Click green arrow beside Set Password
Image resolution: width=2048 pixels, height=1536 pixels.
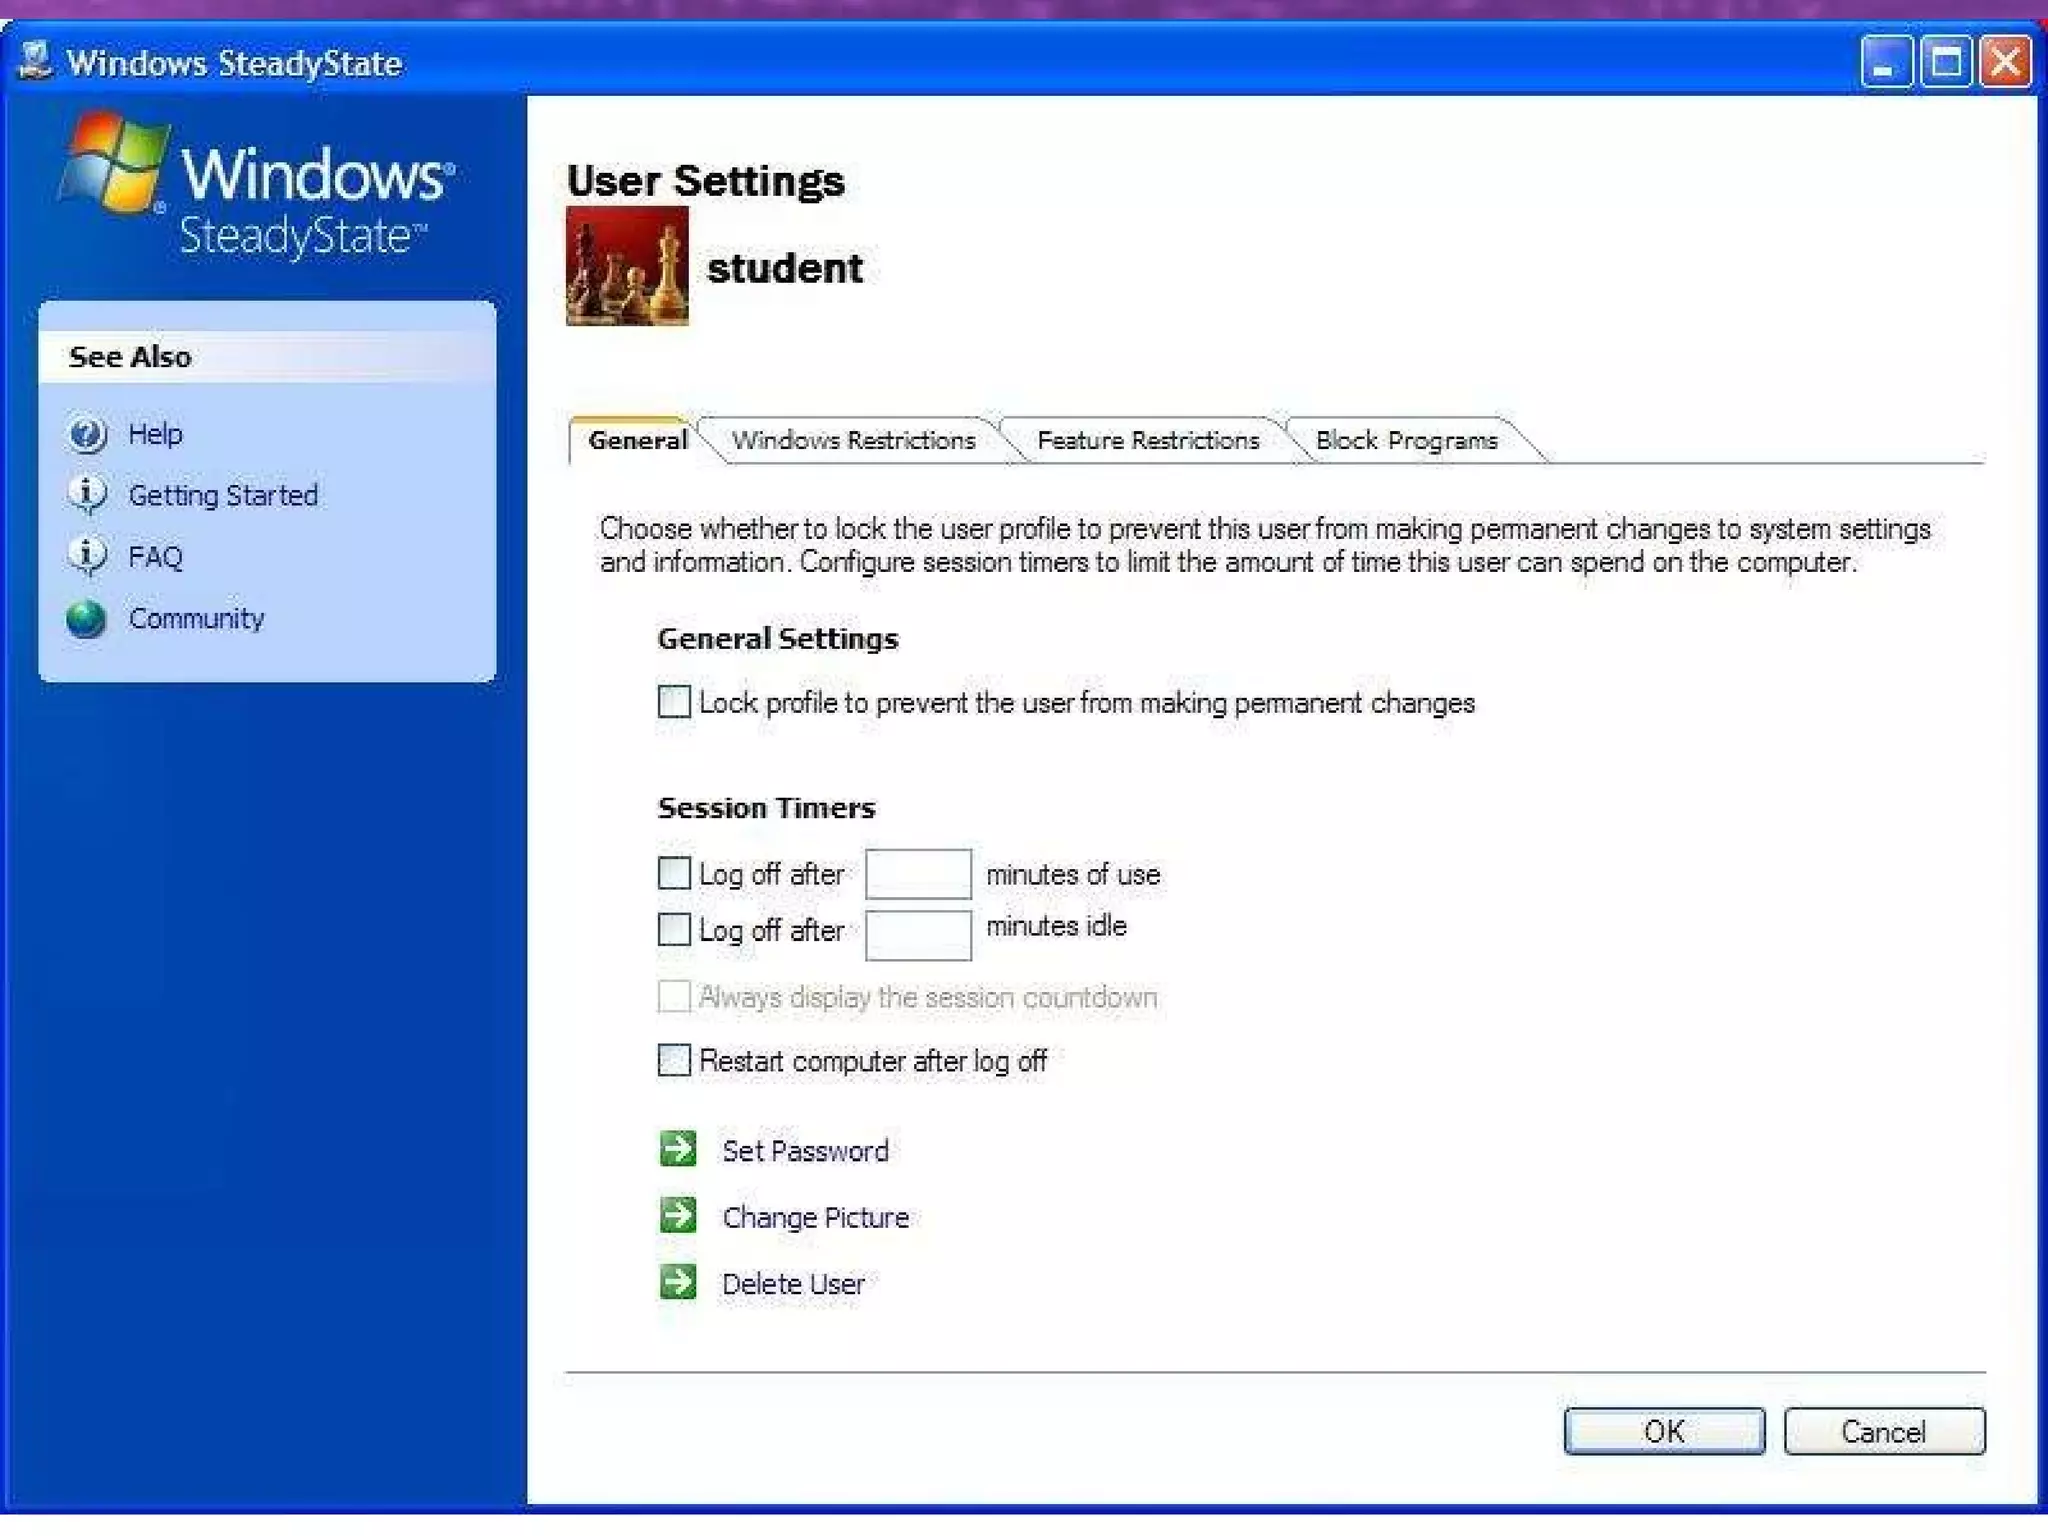(678, 1149)
